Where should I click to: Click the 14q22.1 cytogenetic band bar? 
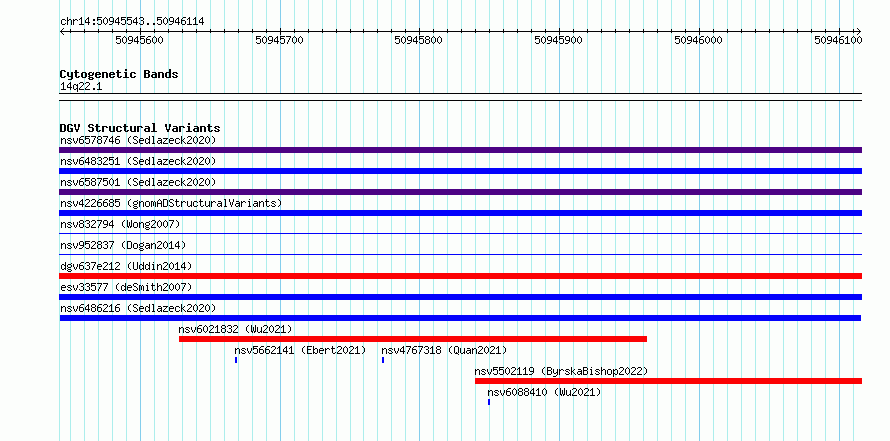pyautogui.click(x=460, y=97)
